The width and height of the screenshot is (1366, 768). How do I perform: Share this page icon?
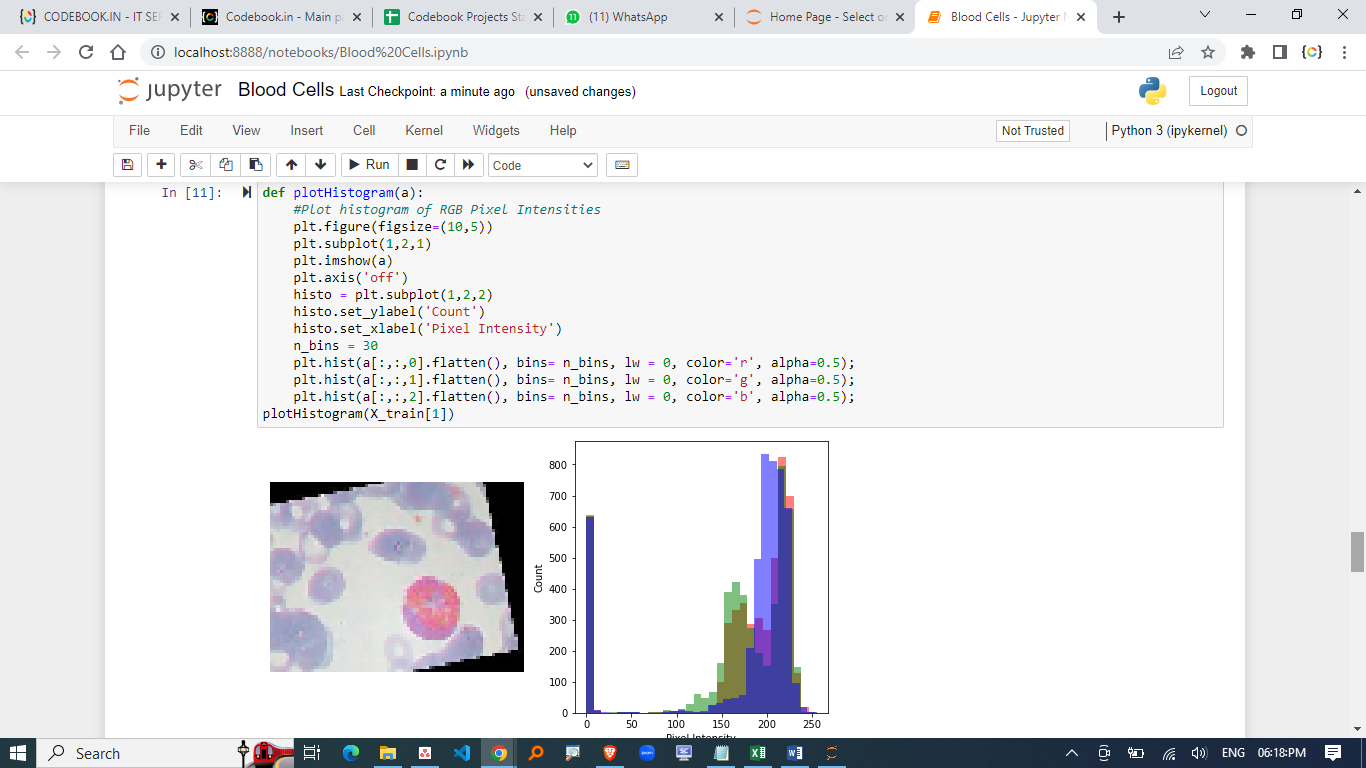(1176, 52)
